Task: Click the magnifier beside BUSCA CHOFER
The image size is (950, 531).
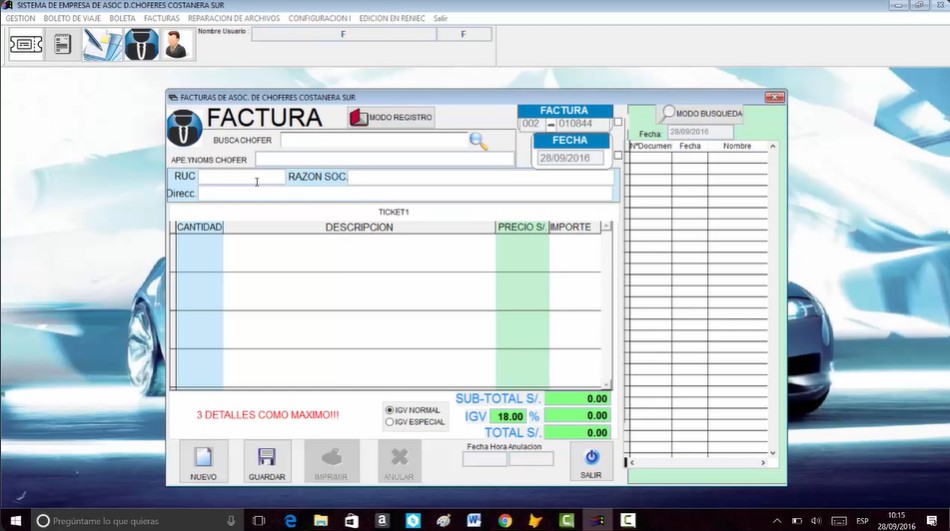Action: pyautogui.click(x=478, y=141)
